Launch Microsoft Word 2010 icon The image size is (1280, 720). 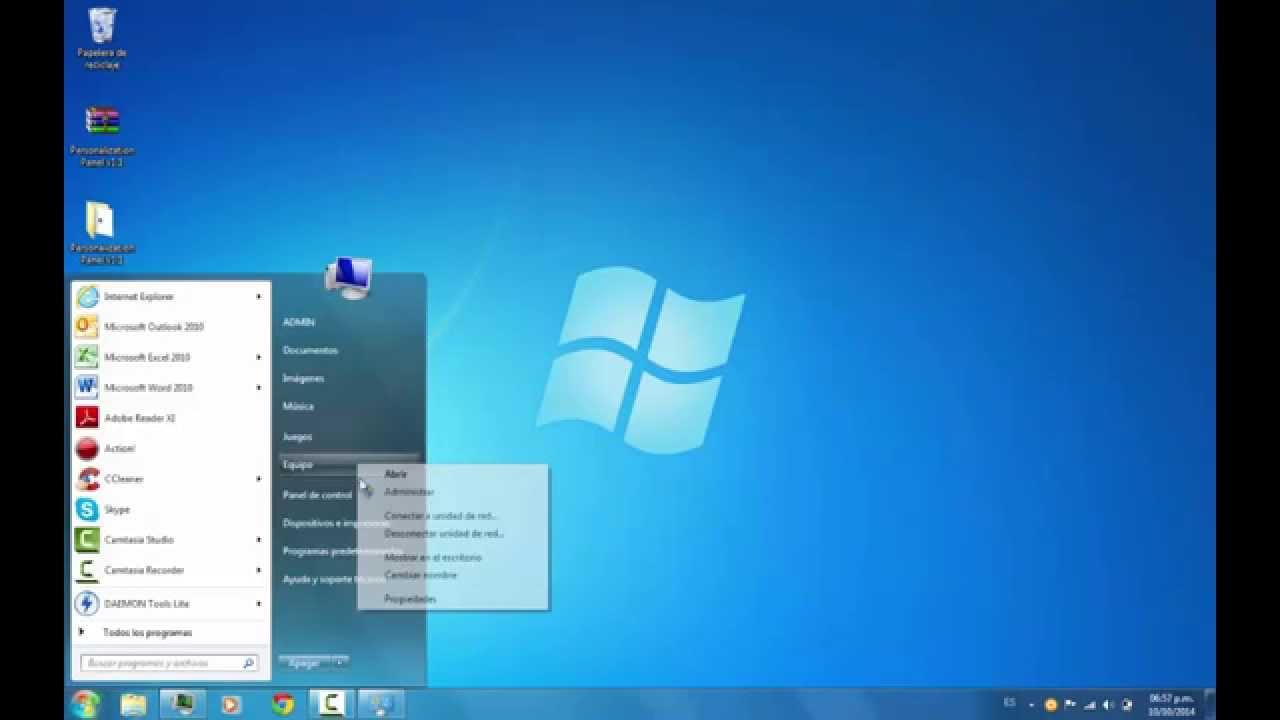point(88,387)
